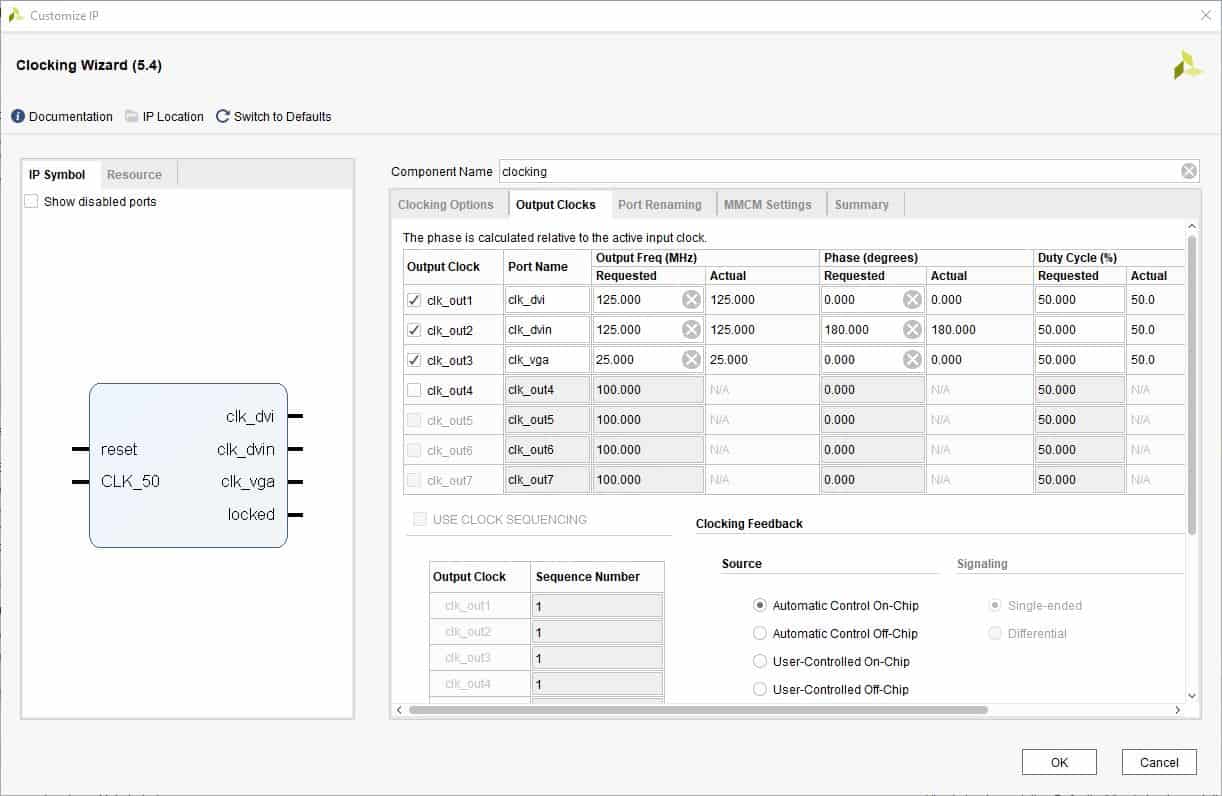Clear clk_dvin requested phase 180.000 value
Viewport: 1222px width, 796px height.
[x=912, y=330]
